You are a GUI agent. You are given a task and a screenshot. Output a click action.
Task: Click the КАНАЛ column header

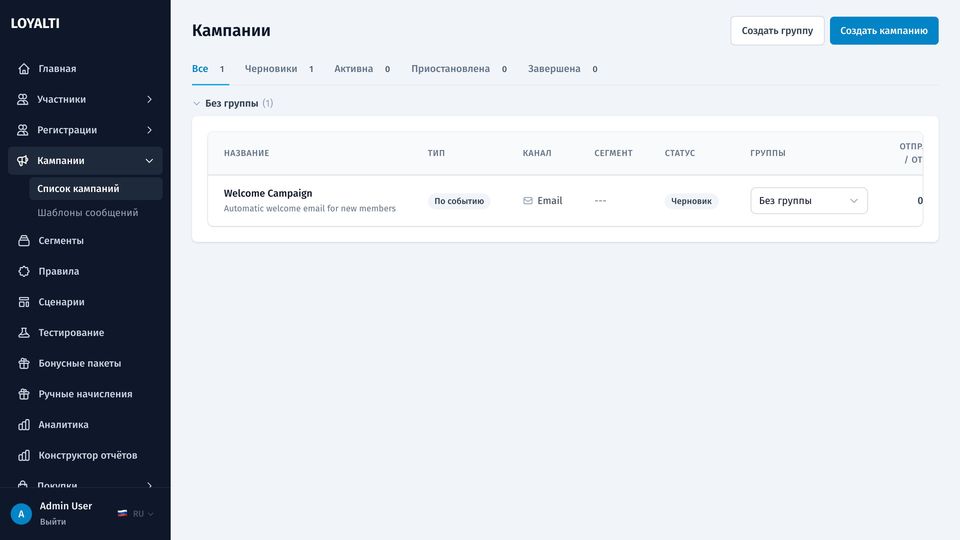pyautogui.click(x=537, y=153)
